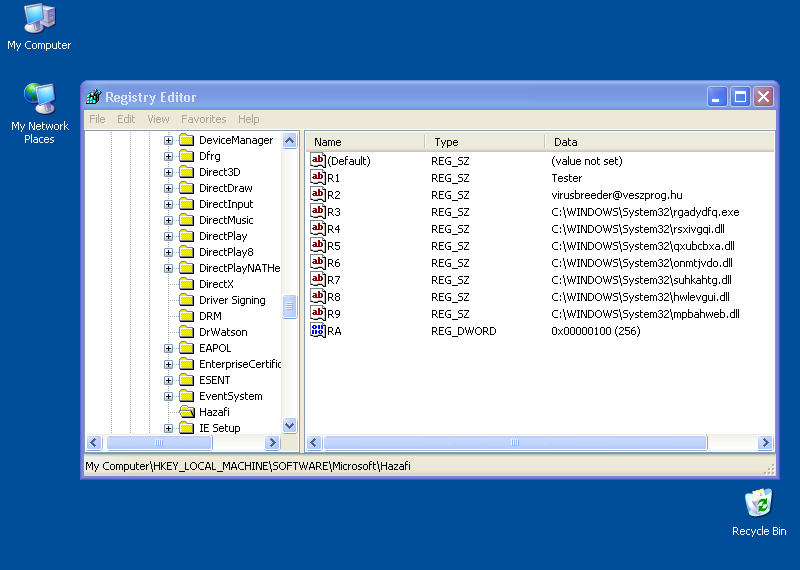The height and width of the screenshot is (570, 800).
Task: Select the (Default) value string icon
Action: [x=317, y=161]
